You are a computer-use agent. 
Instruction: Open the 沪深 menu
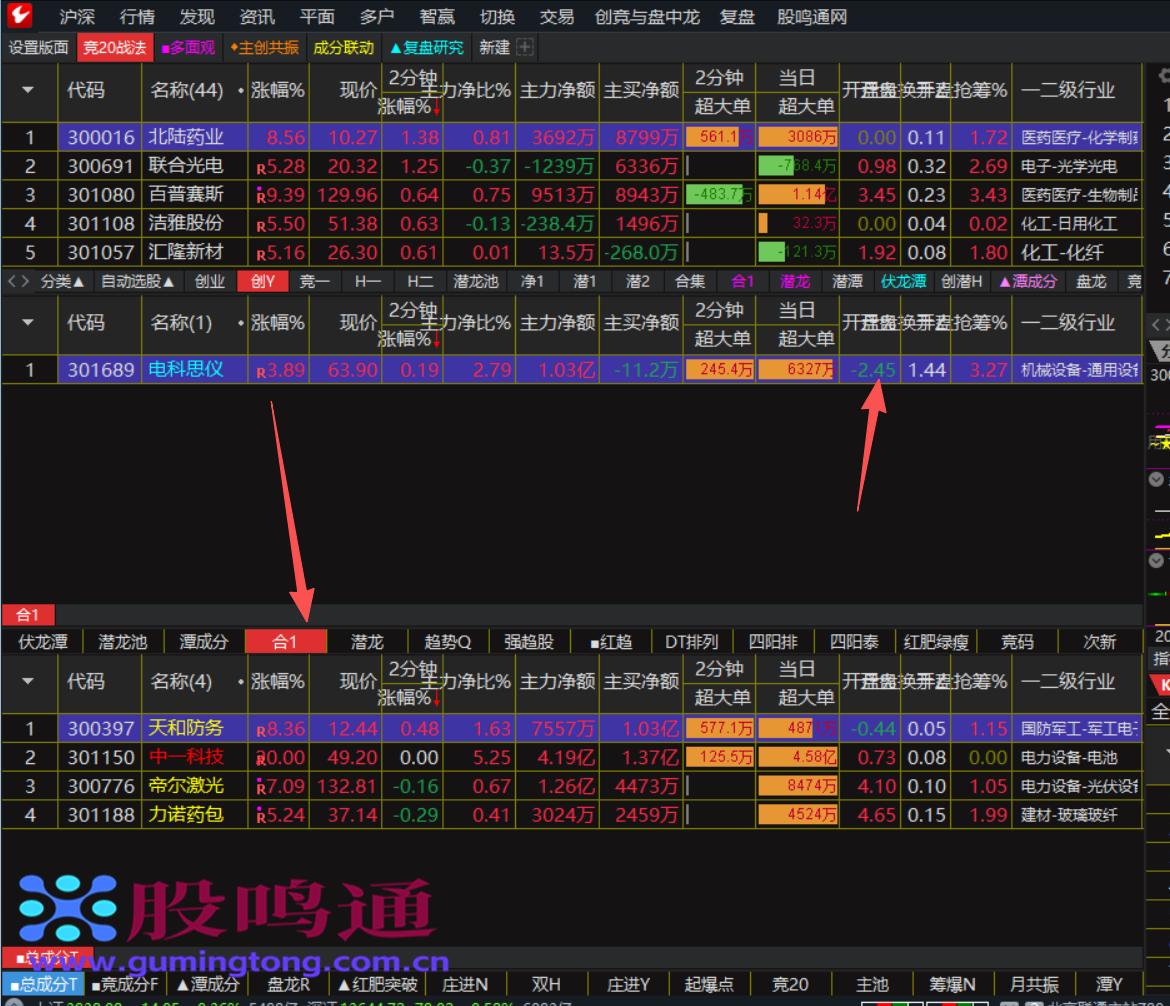point(77,16)
